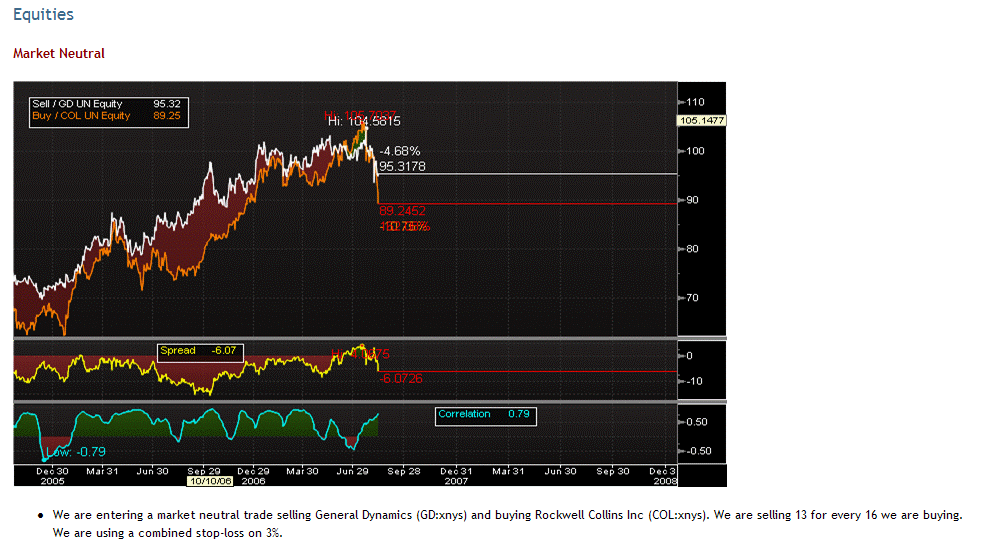
Task: Click the 90 price axis tick
Action: coord(692,200)
